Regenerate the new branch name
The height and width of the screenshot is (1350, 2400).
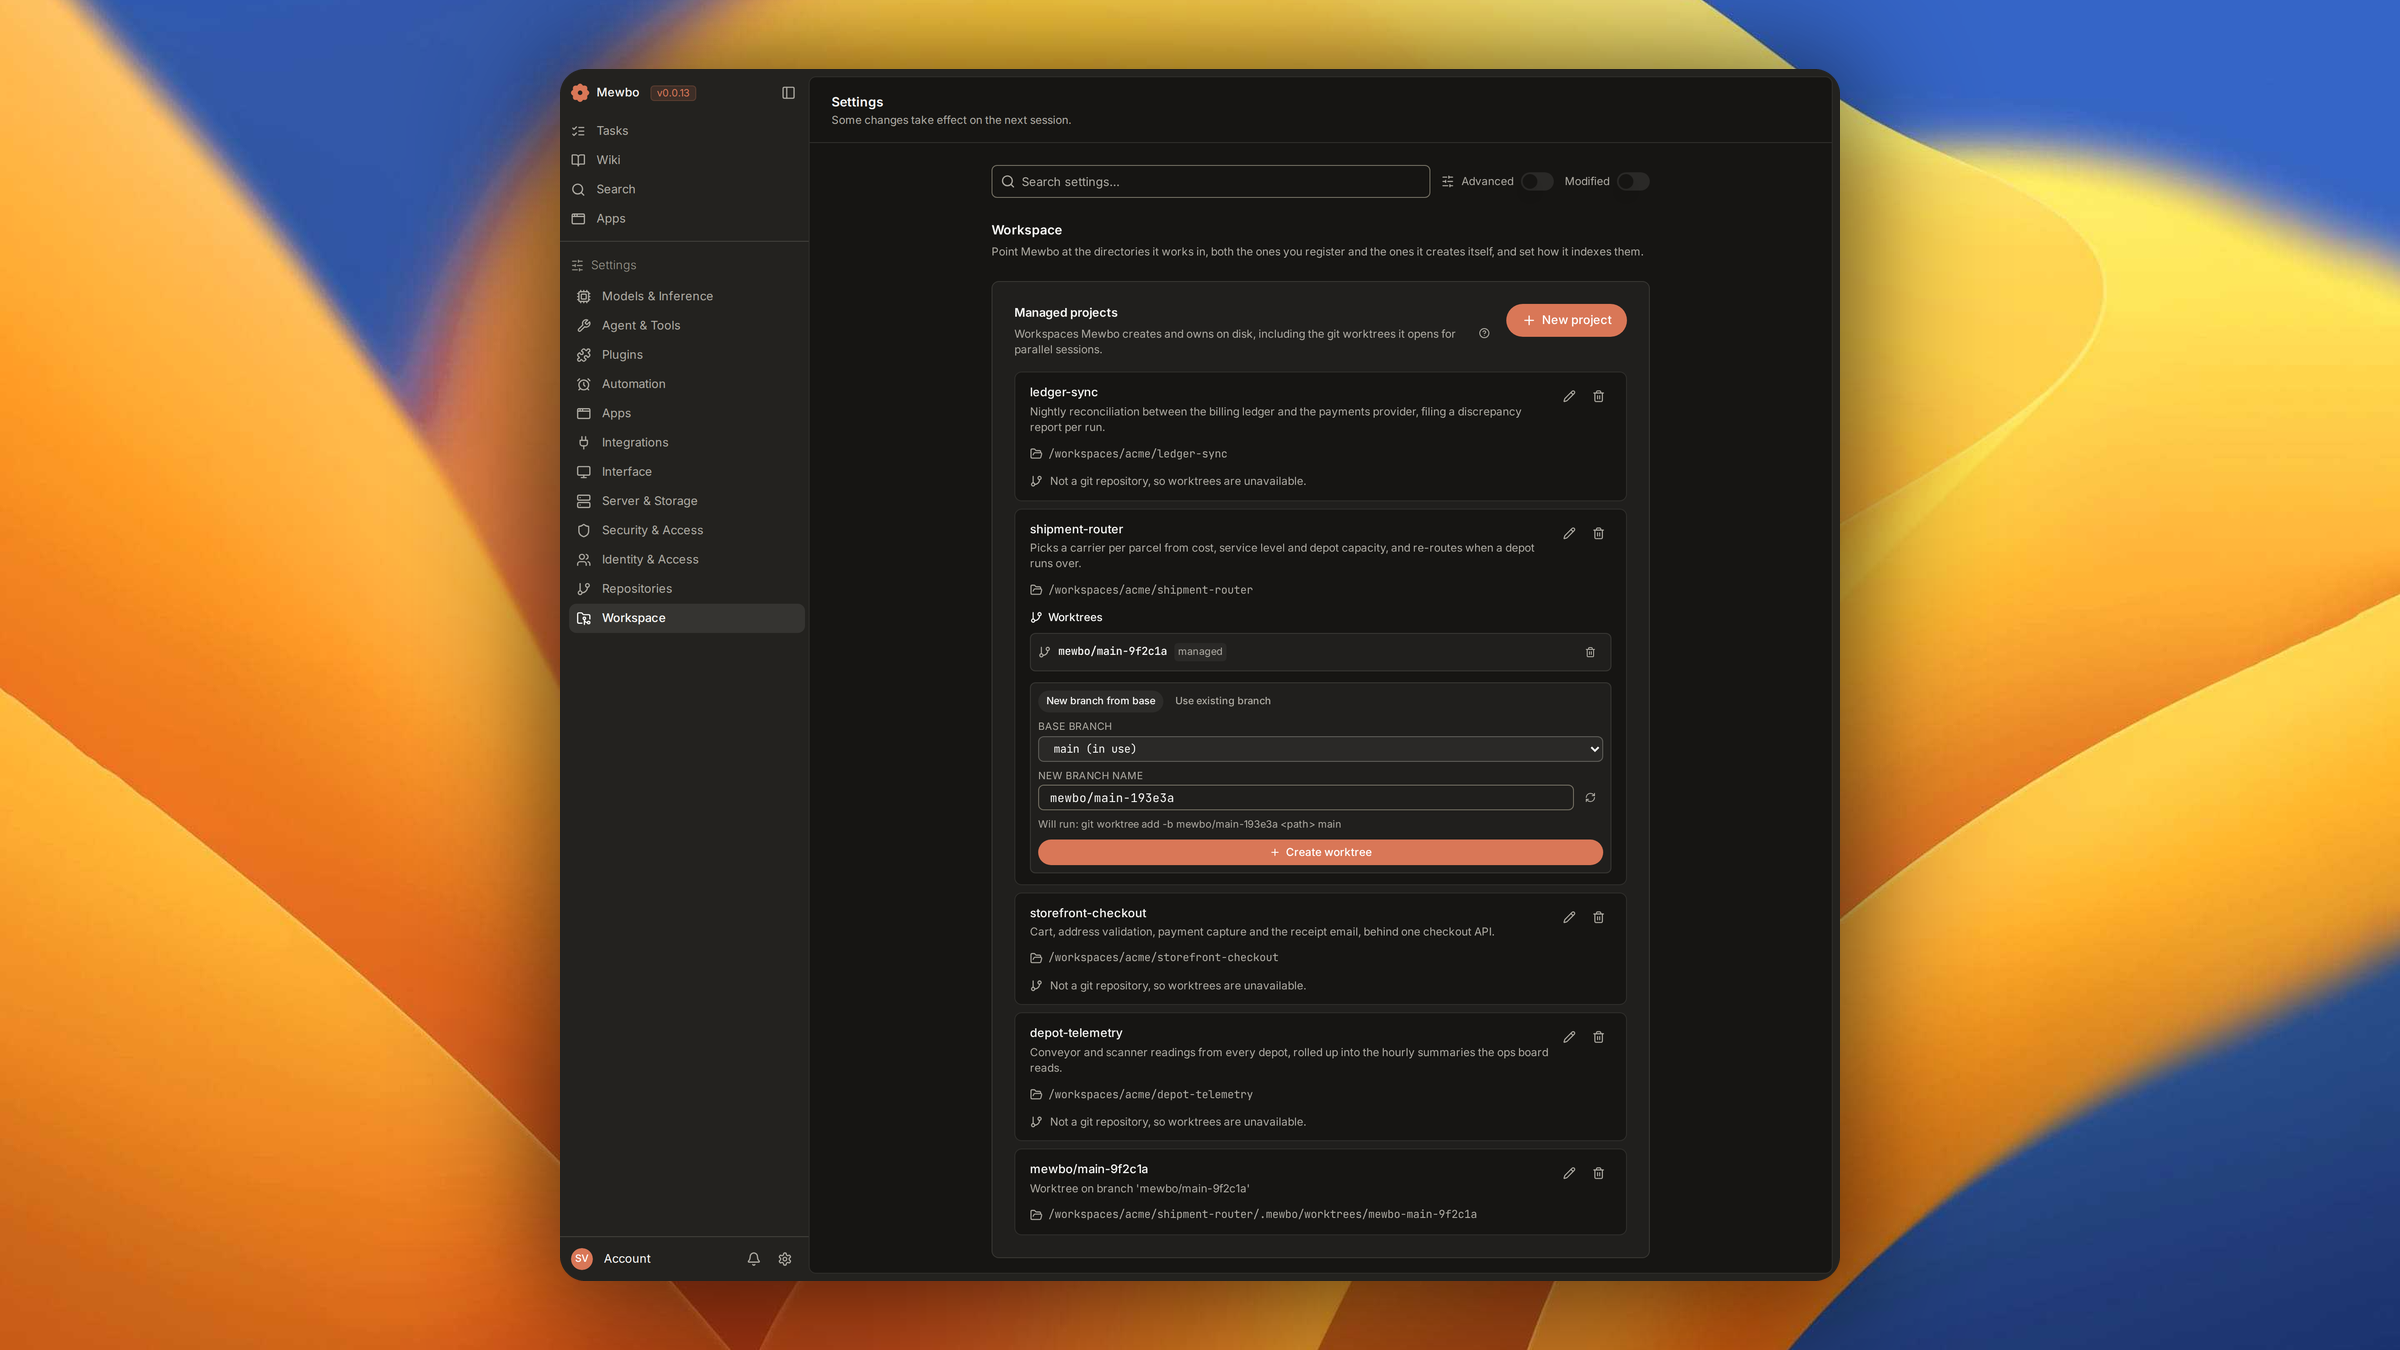click(x=1590, y=798)
